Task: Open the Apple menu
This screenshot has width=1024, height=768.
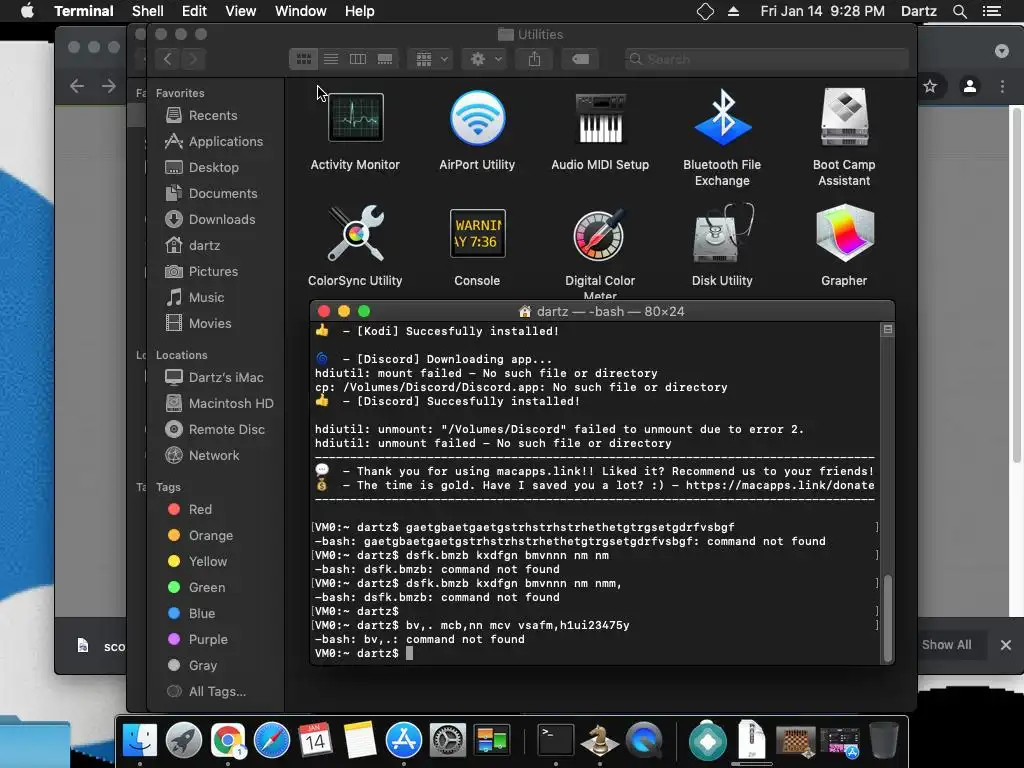Action: click(x=27, y=11)
